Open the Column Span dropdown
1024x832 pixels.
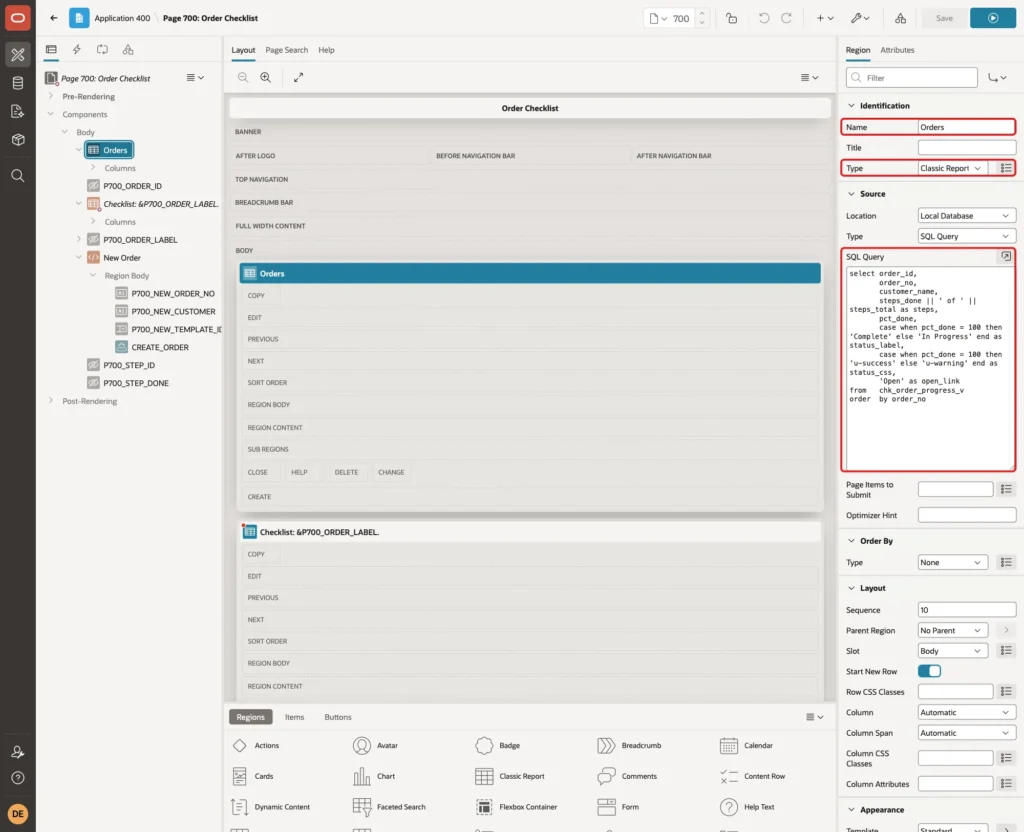point(967,733)
